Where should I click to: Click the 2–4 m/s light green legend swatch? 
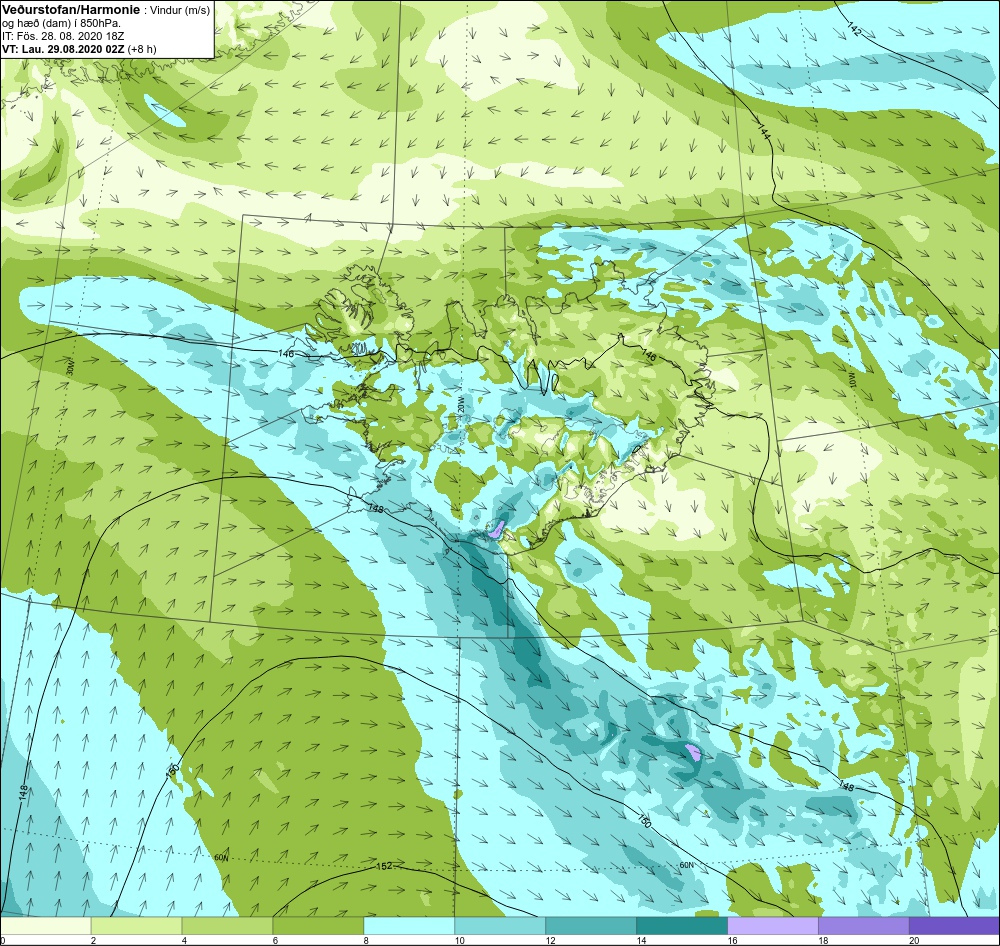(x=136, y=925)
